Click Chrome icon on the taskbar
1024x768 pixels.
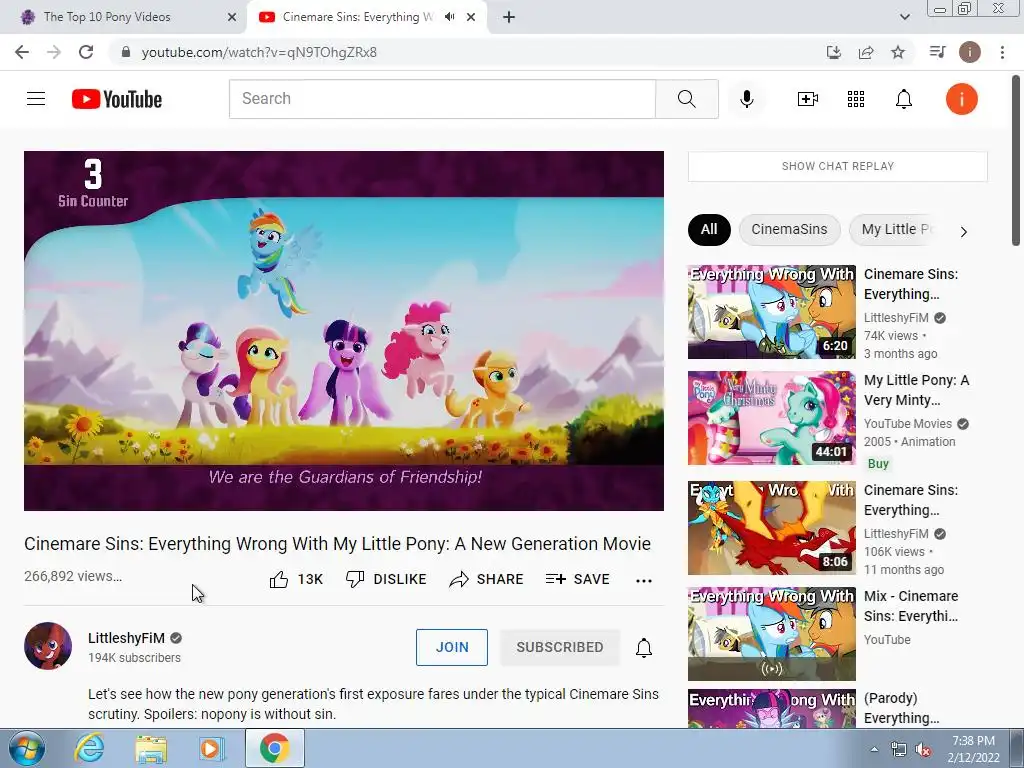pos(274,748)
